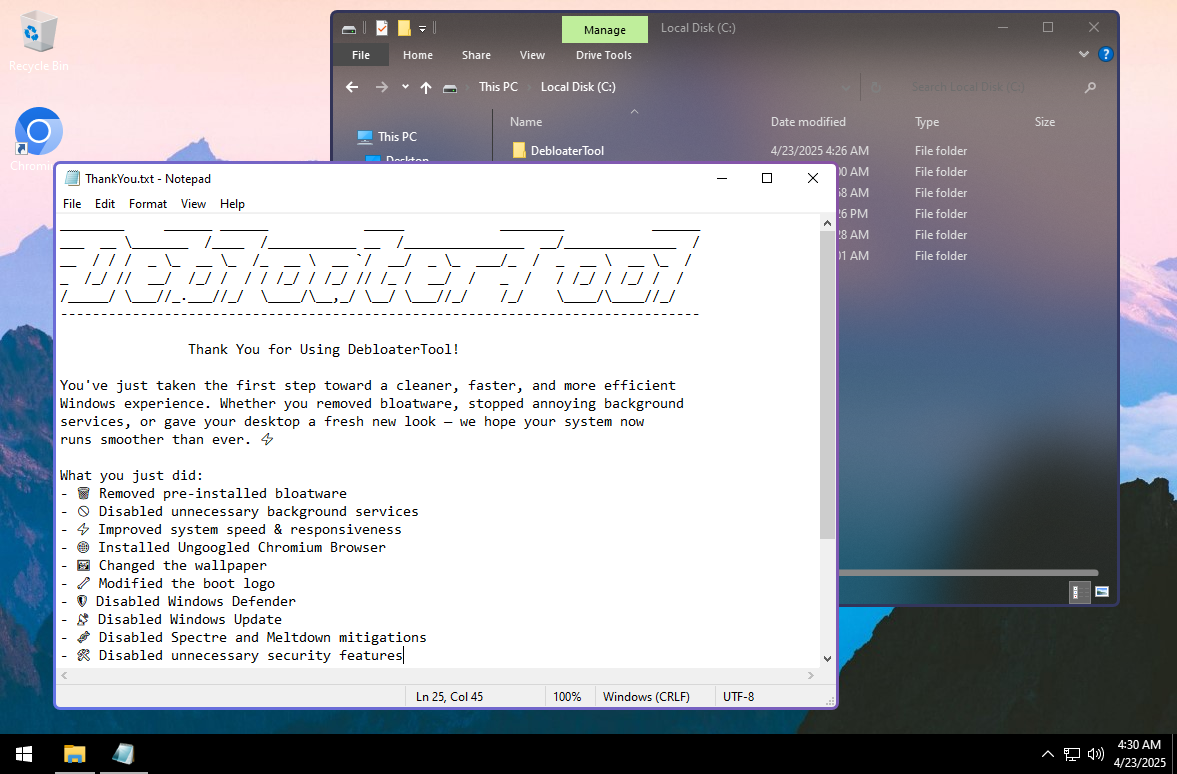
Task: Click 'Disabled Windows Defender' line
Action: [195, 602]
